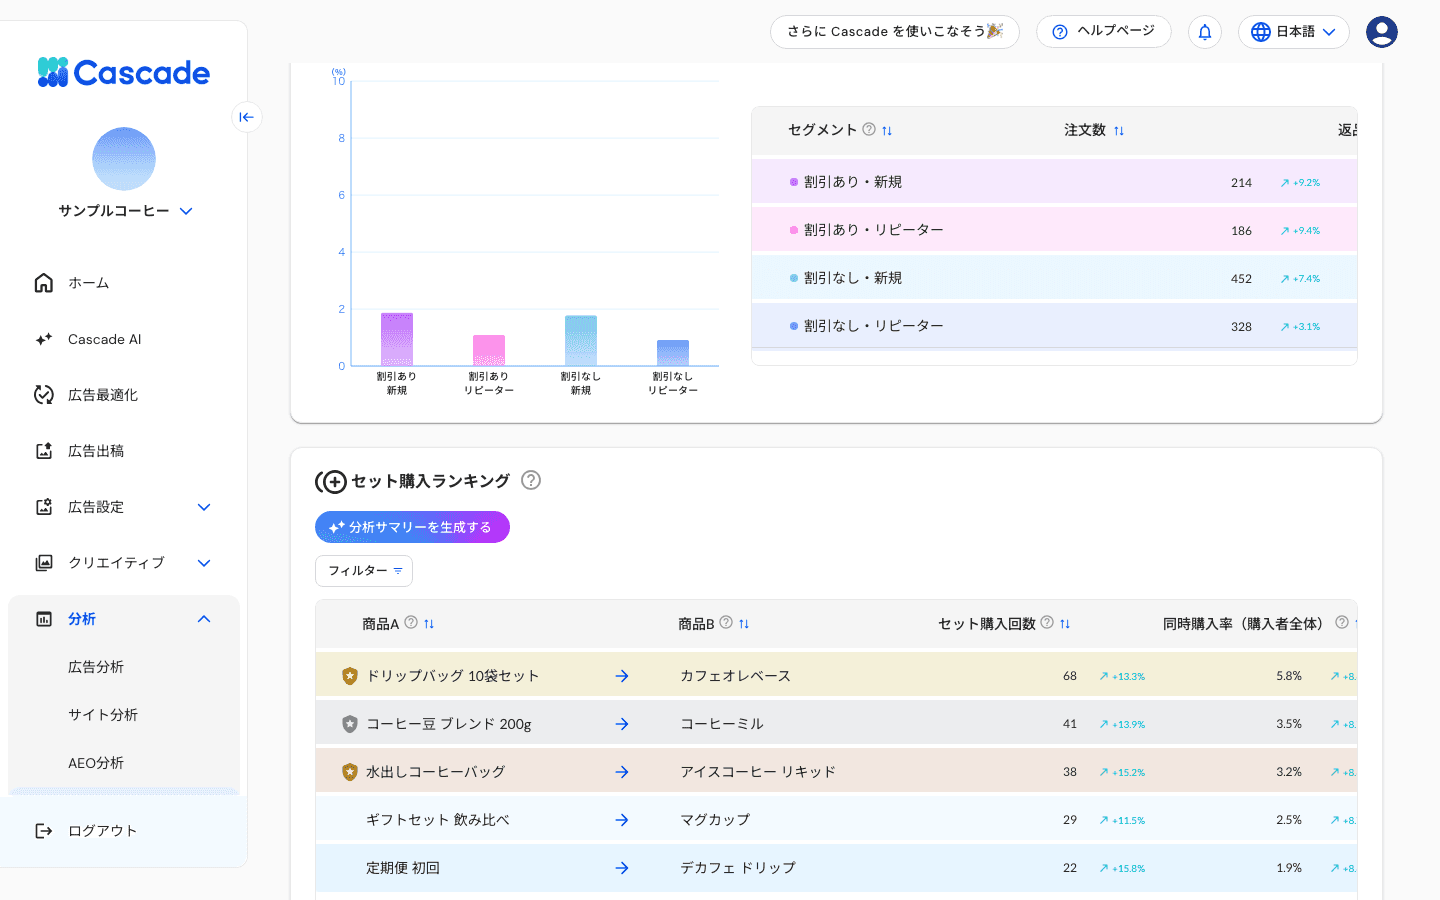The width and height of the screenshot is (1440, 900).
Task: Show help for 同時購入率 column
Action: click(x=1342, y=622)
